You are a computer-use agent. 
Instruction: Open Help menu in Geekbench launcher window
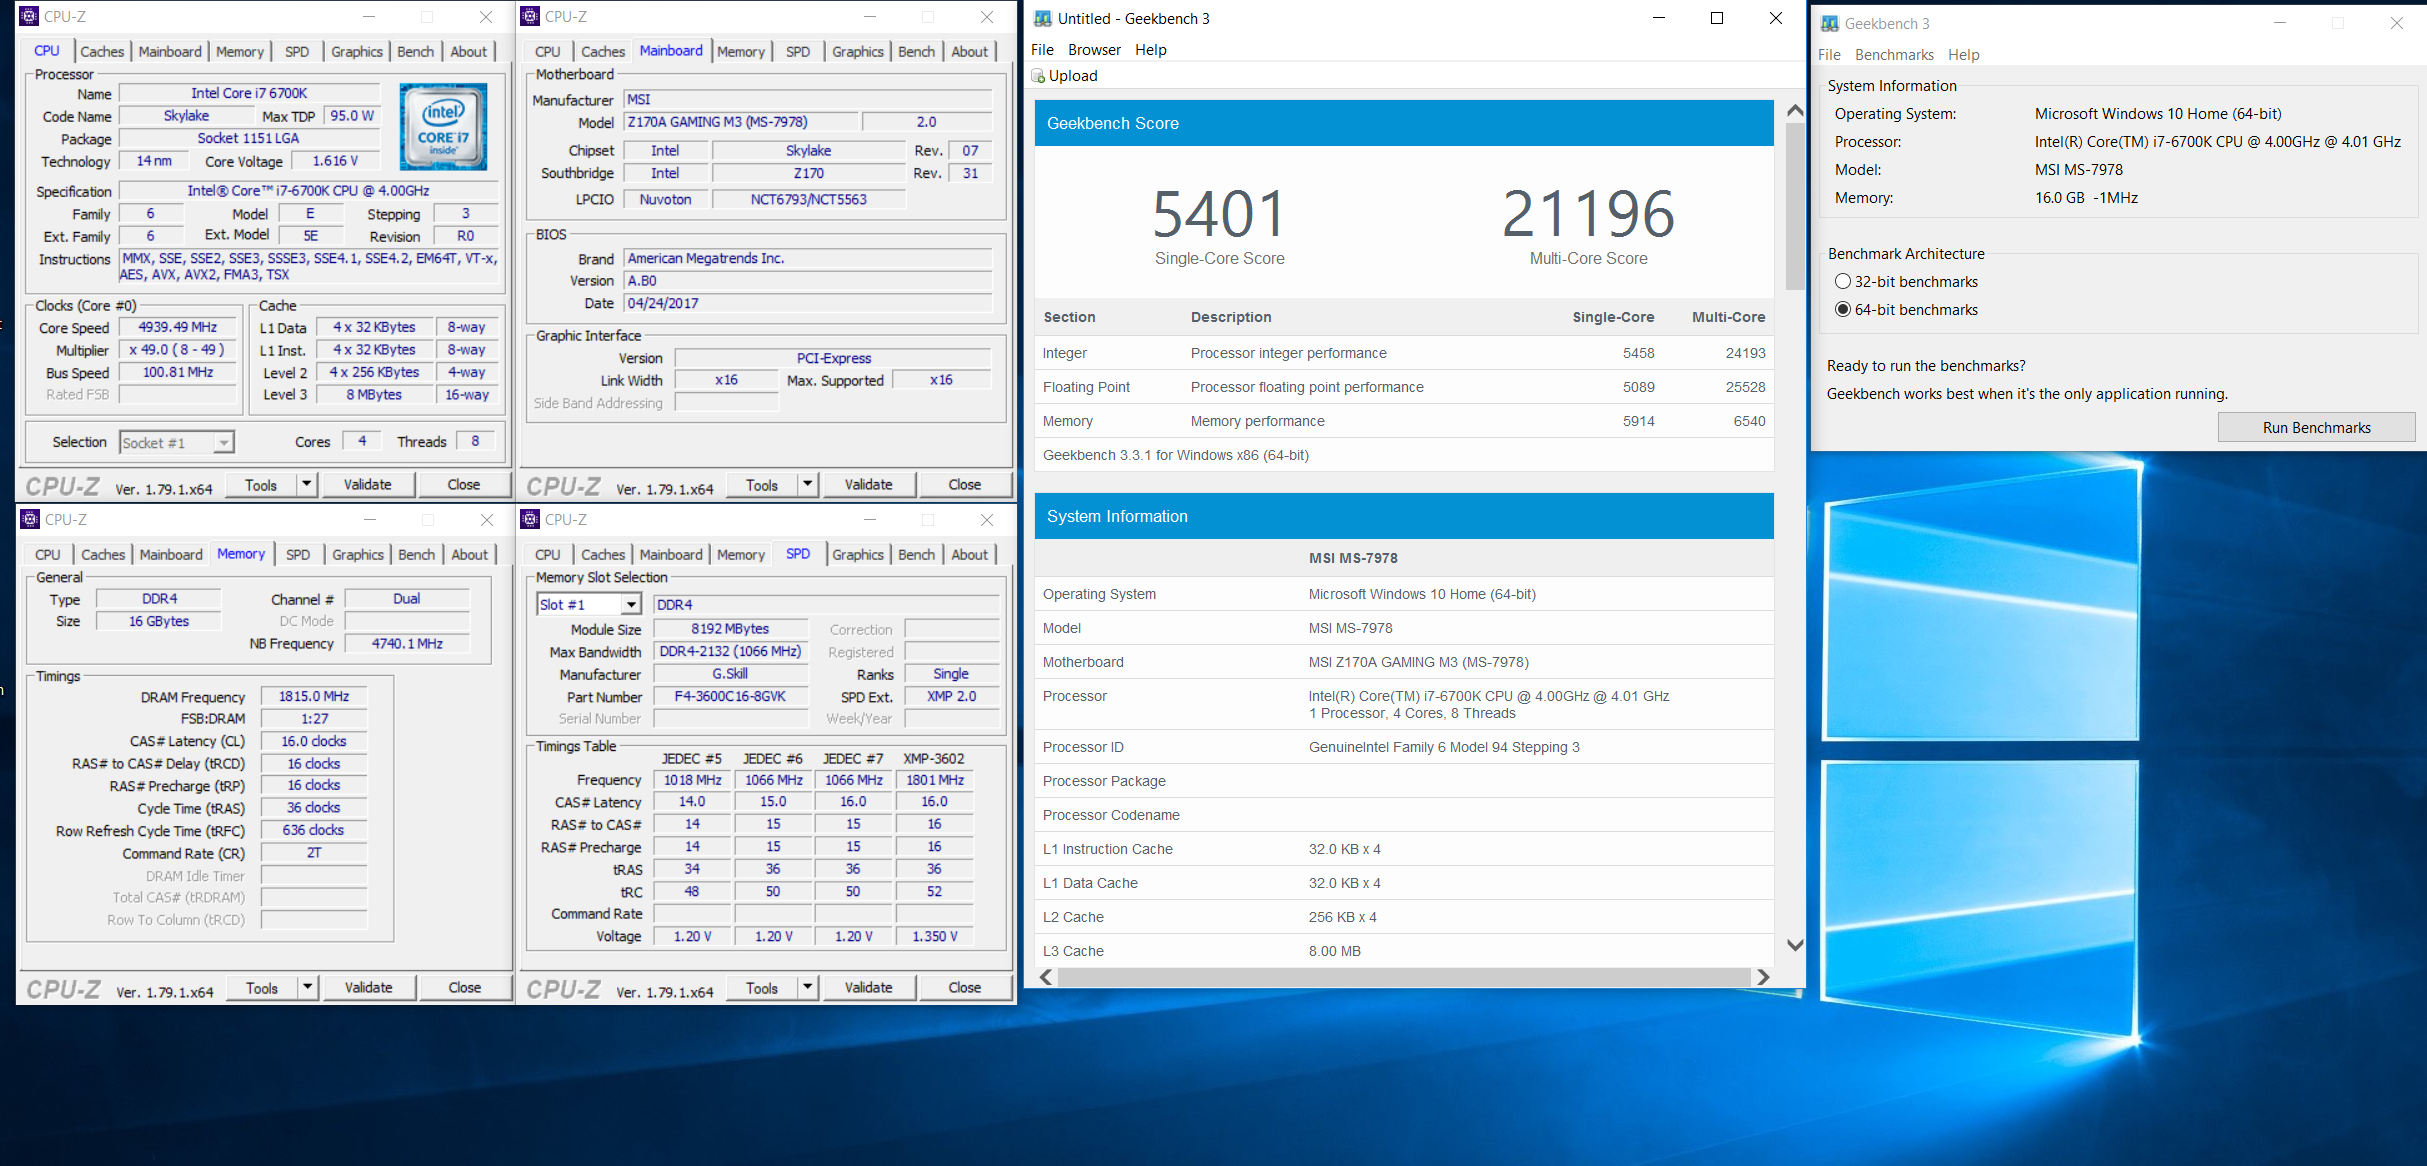coord(1963,55)
